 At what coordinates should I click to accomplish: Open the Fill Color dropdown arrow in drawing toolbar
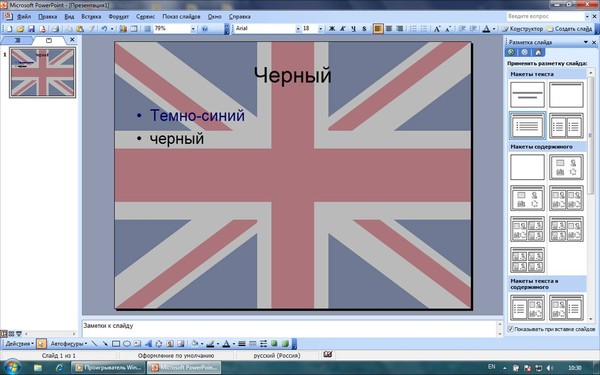202,344
